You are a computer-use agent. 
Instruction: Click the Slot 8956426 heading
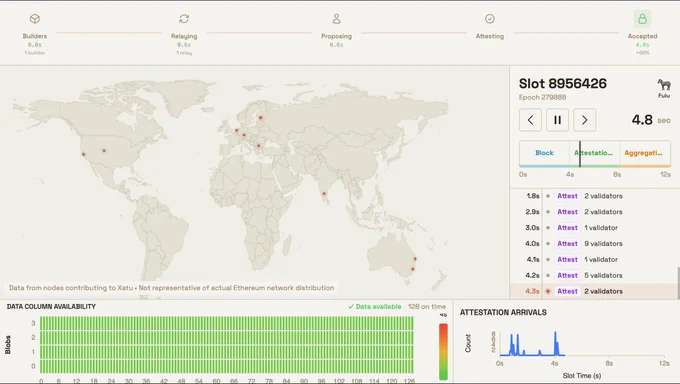coord(562,83)
